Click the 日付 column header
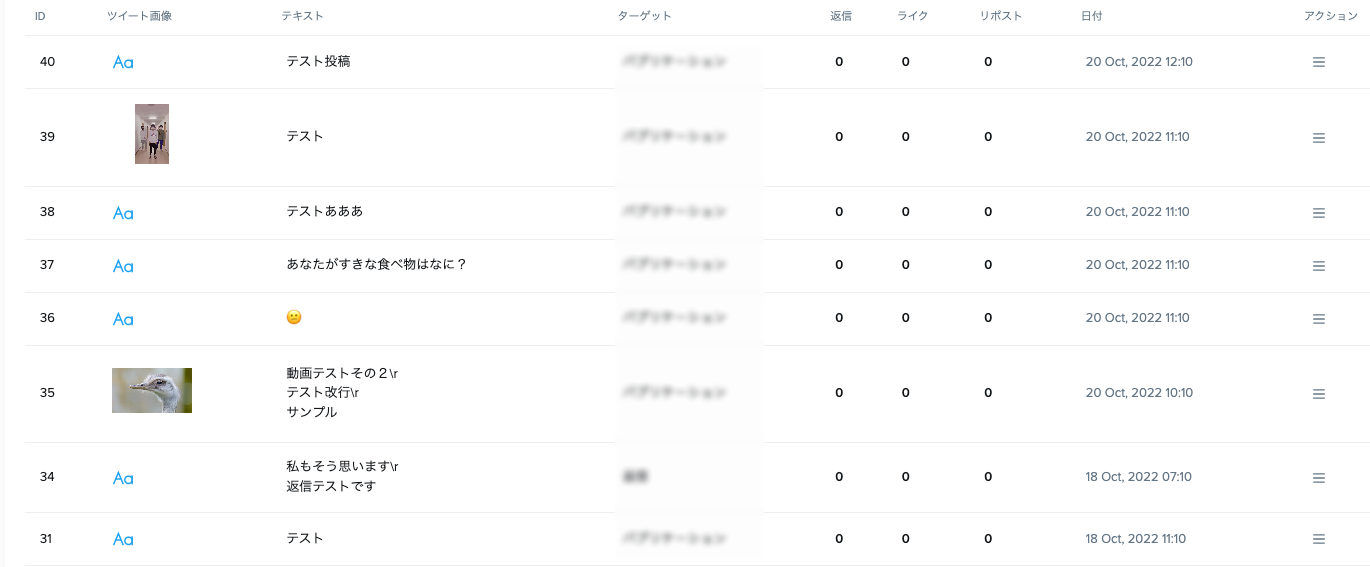This screenshot has width=1370, height=567. coord(1092,16)
